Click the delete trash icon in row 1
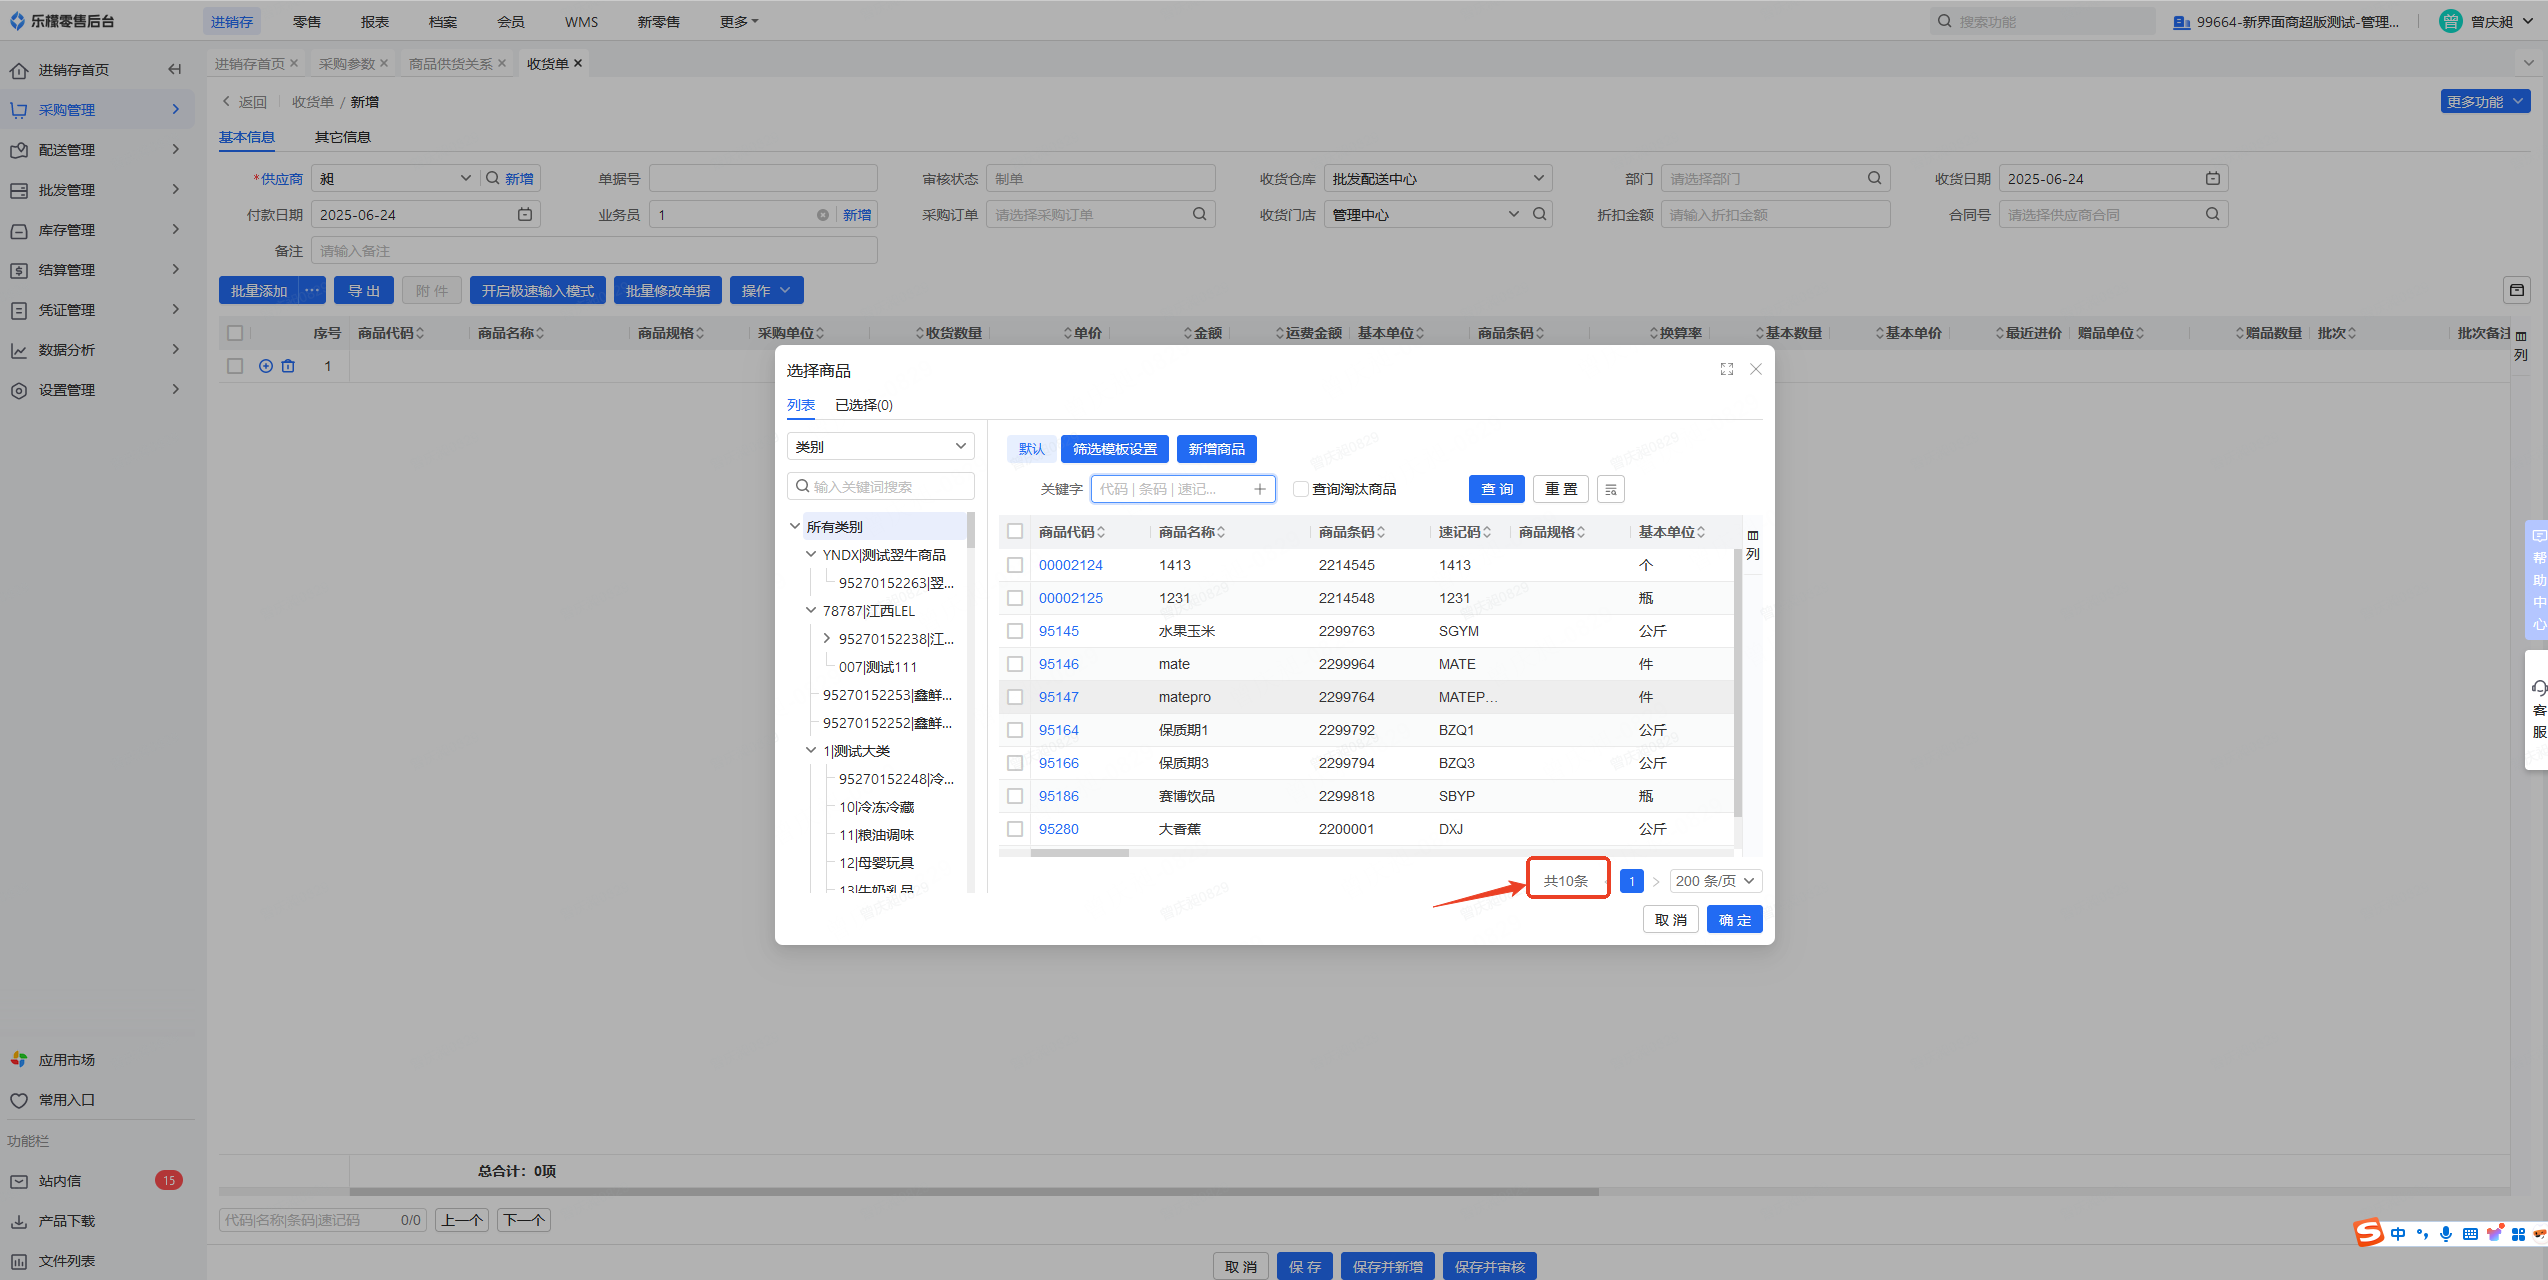Image resolution: width=2548 pixels, height=1280 pixels. coord(288,366)
